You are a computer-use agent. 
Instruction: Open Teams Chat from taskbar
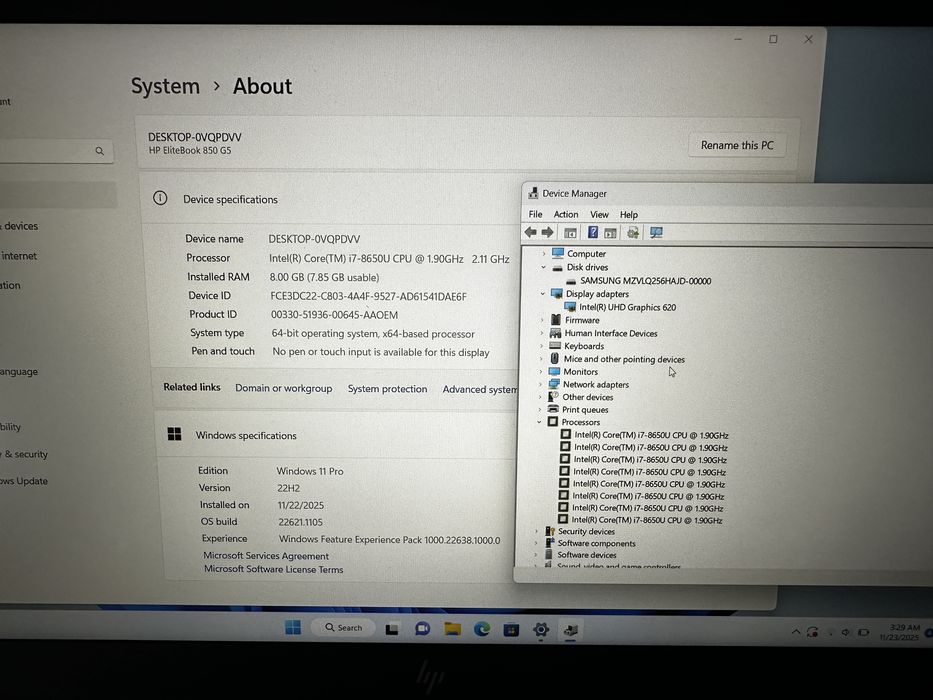pyautogui.click(x=422, y=629)
